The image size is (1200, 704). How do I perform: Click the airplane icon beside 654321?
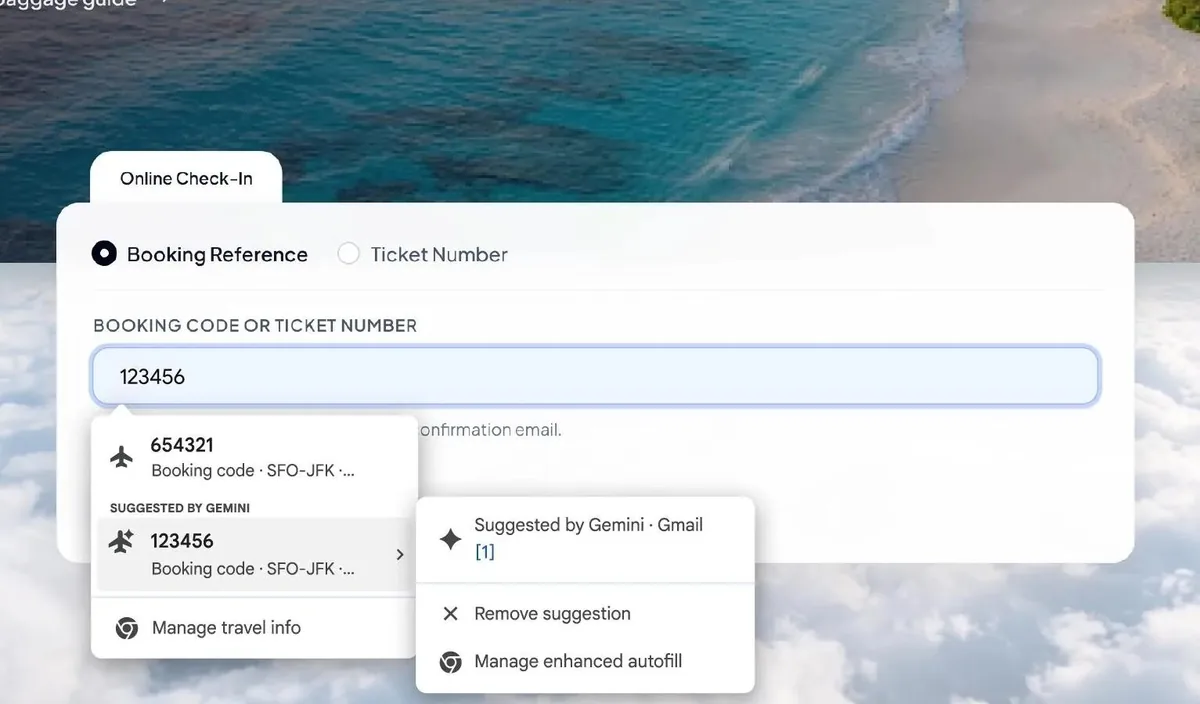point(121,457)
